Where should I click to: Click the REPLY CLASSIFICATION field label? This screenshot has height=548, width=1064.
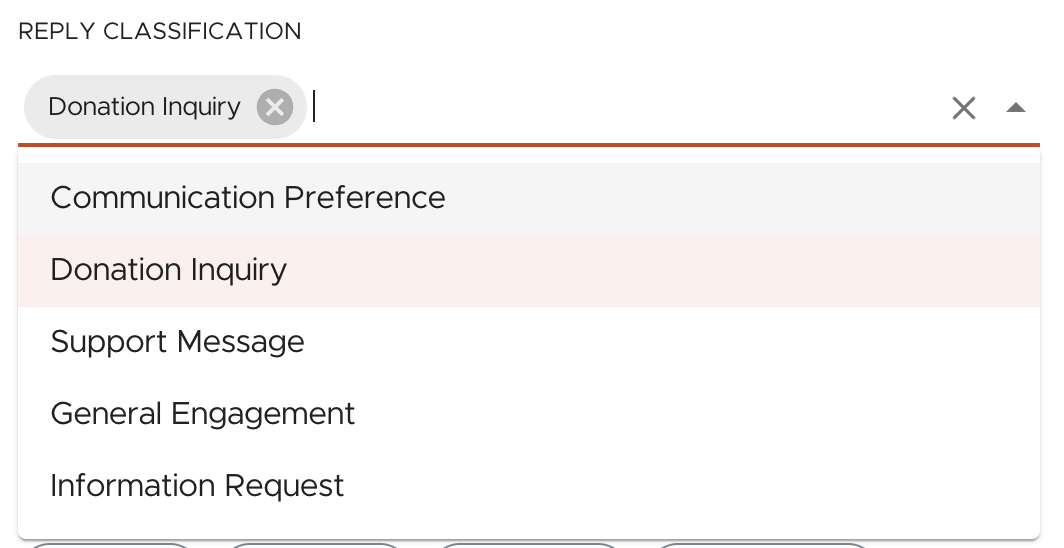click(x=160, y=31)
